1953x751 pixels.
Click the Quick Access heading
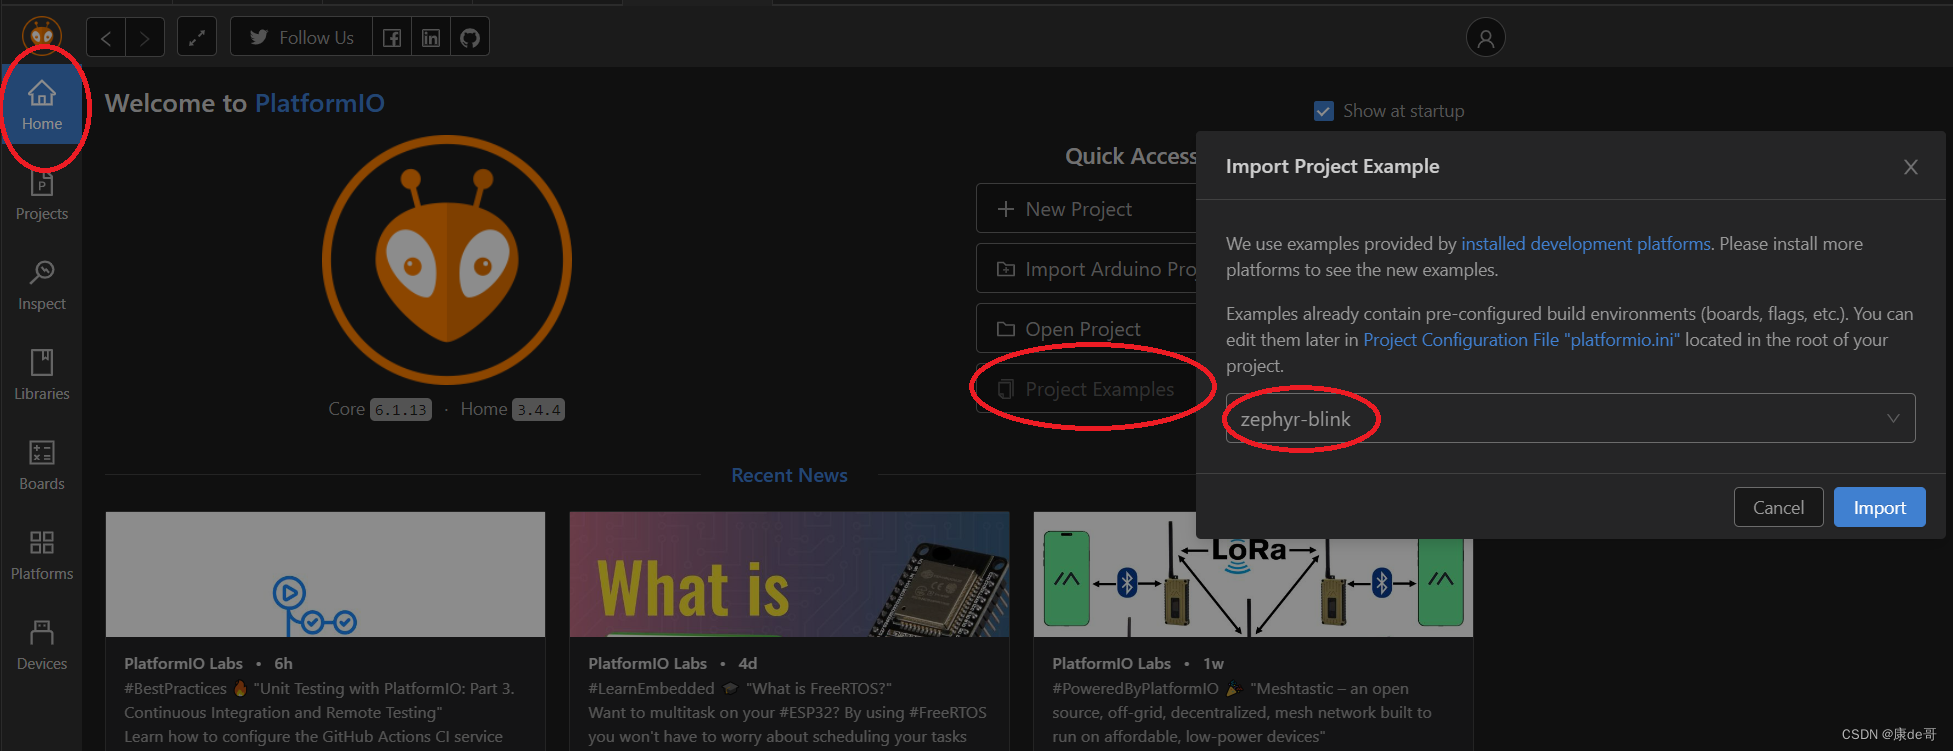point(1131,156)
